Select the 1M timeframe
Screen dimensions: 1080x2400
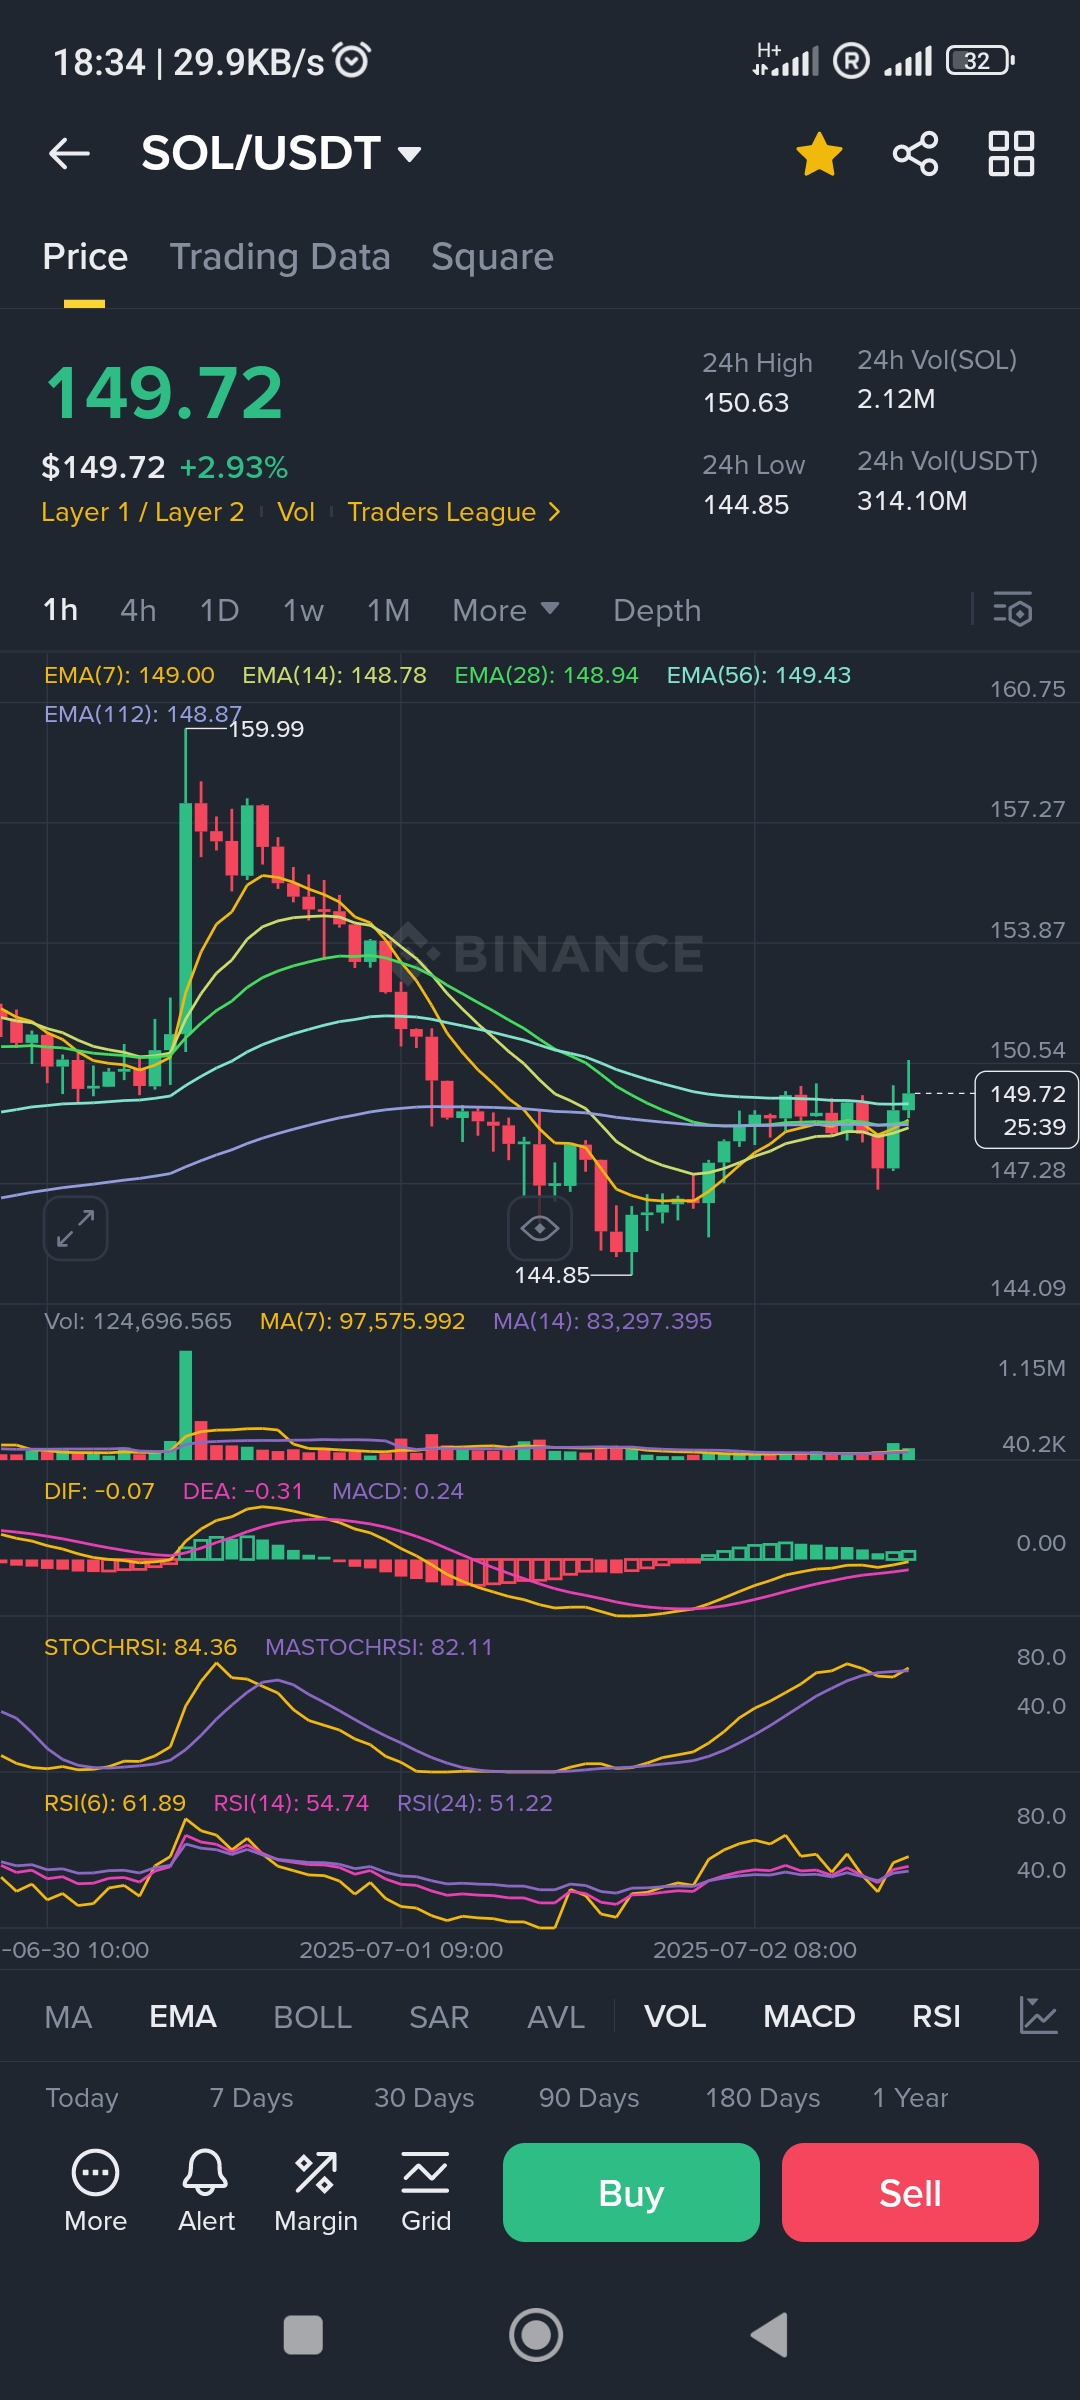[388, 610]
